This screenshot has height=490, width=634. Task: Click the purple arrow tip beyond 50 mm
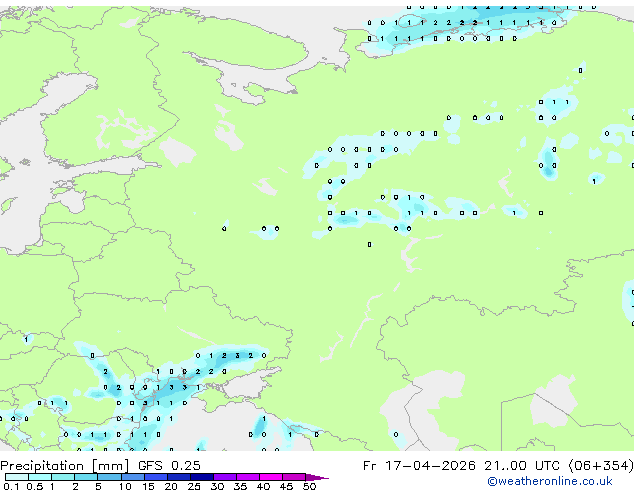tap(317, 477)
